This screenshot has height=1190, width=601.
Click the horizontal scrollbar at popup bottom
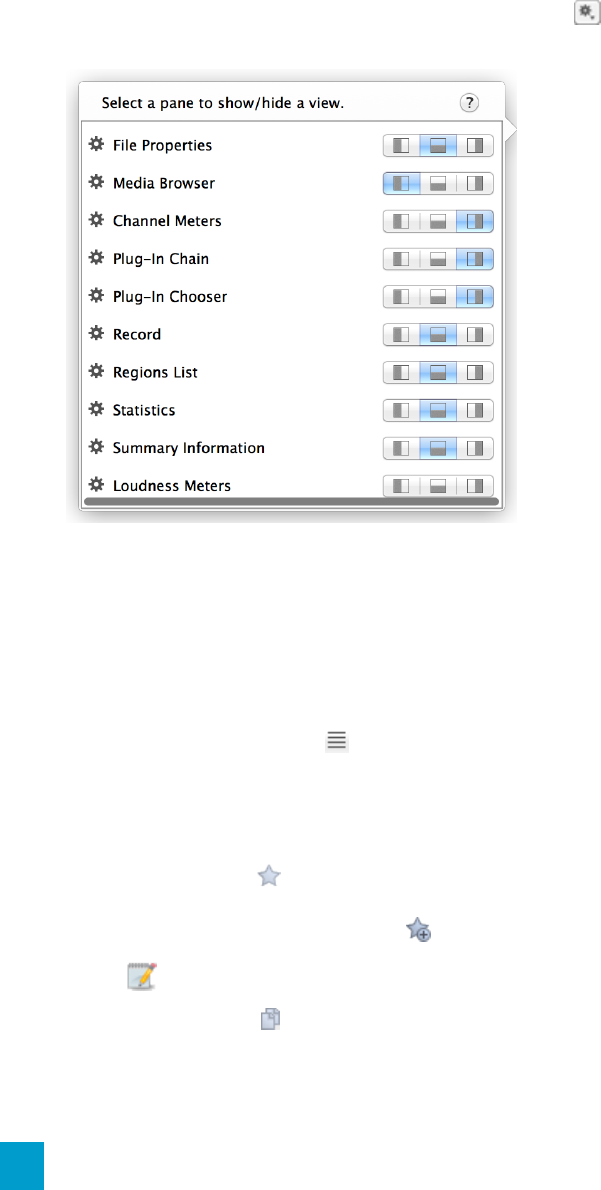pyautogui.click(x=292, y=501)
